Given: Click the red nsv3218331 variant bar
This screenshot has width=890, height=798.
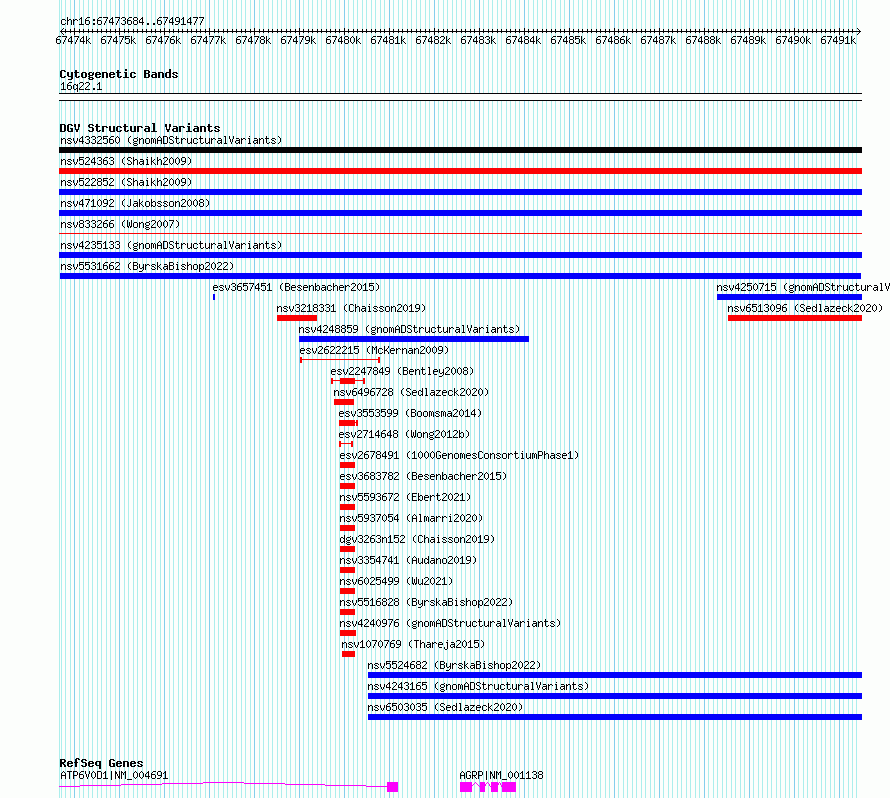Looking at the screenshot, I should click(x=297, y=318).
